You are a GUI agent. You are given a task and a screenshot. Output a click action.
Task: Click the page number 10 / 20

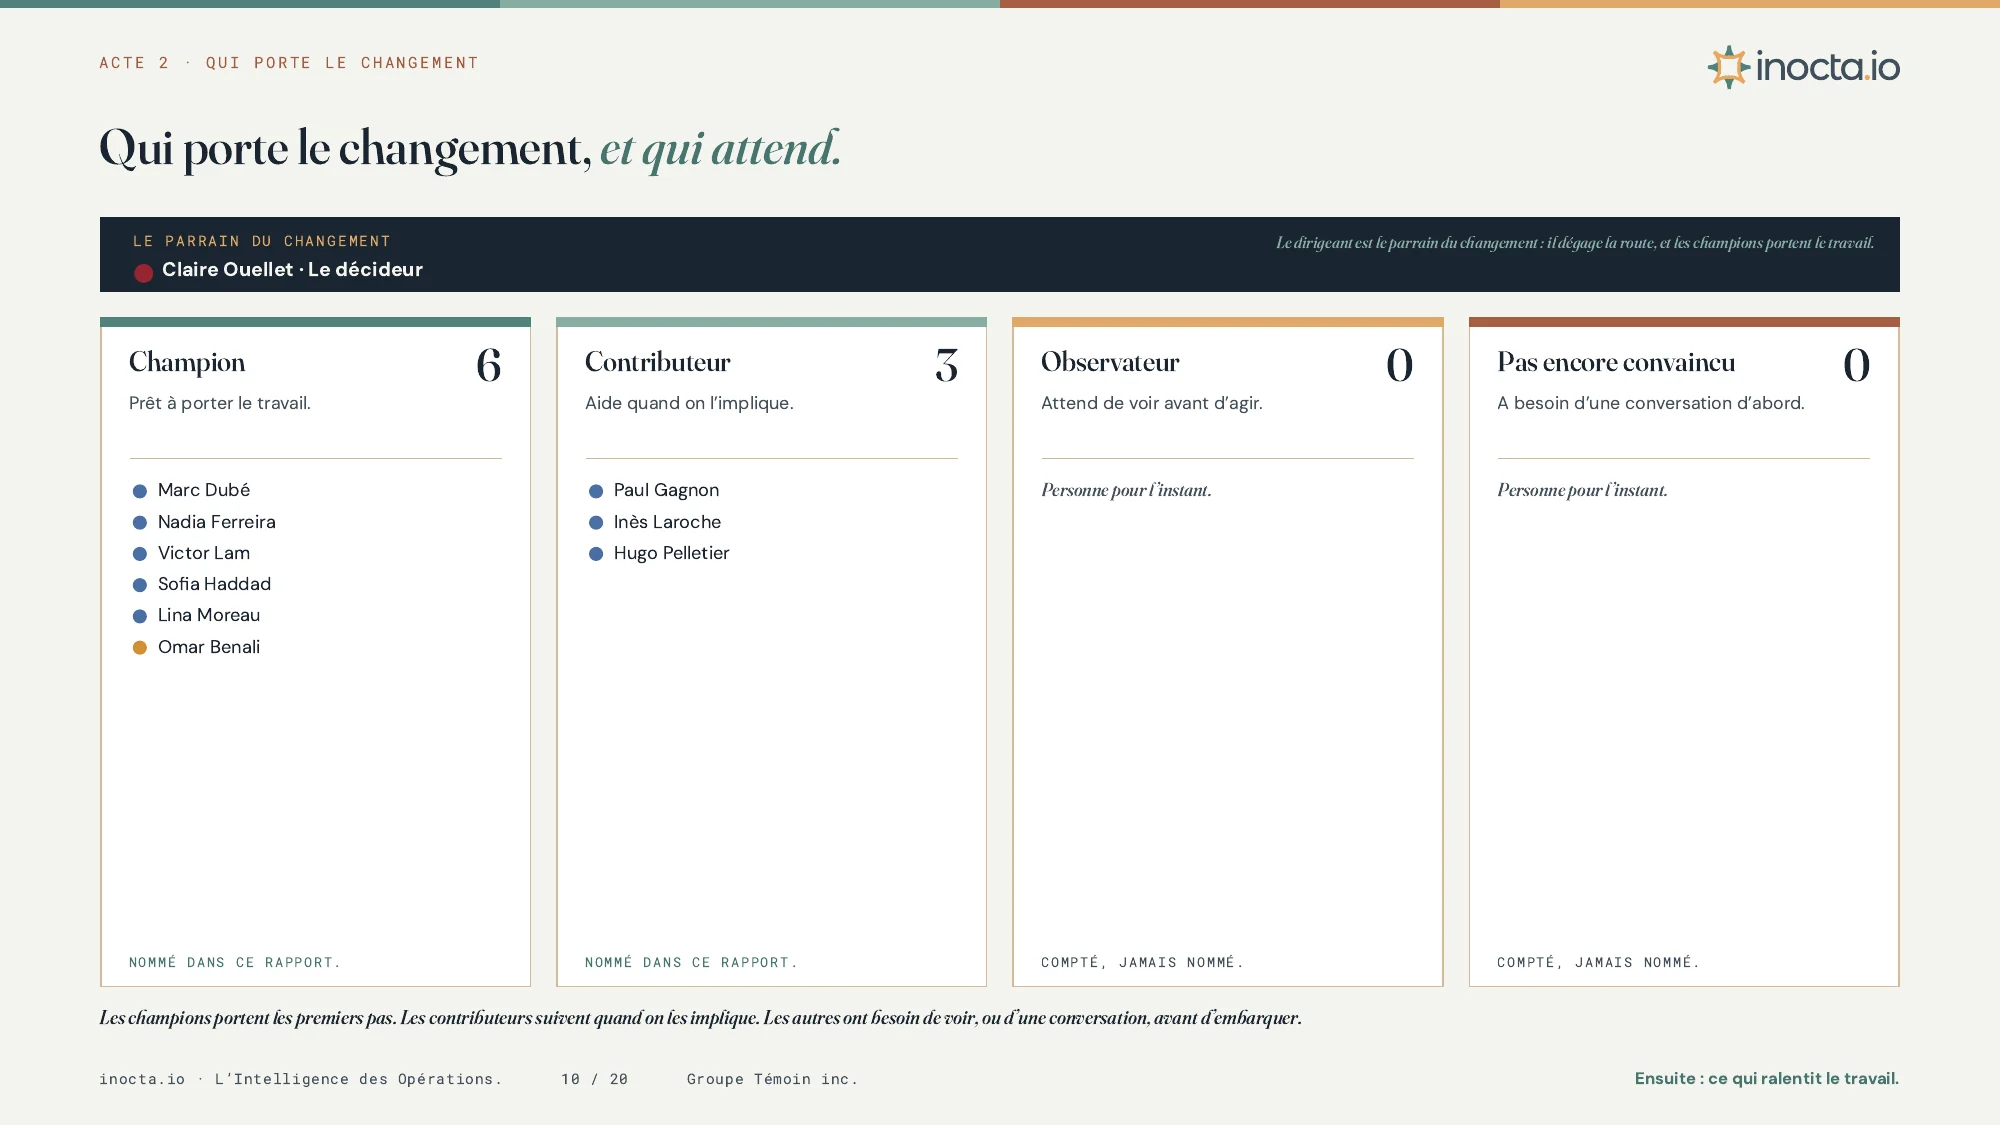[594, 1079]
